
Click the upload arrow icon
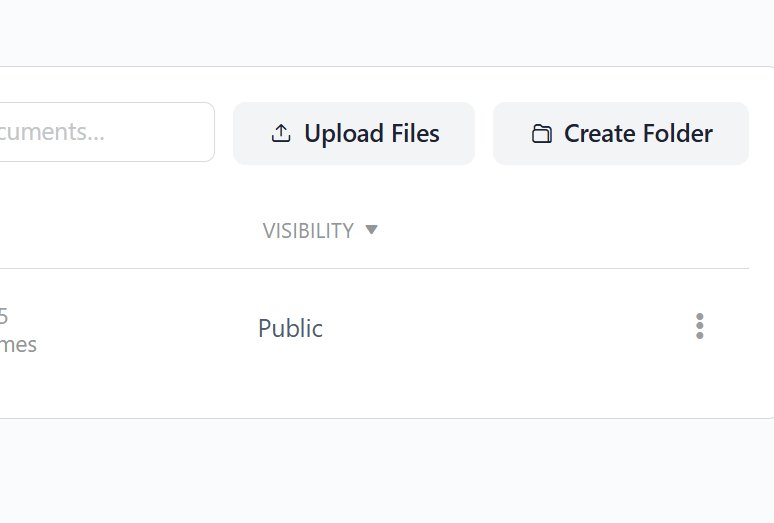(281, 134)
